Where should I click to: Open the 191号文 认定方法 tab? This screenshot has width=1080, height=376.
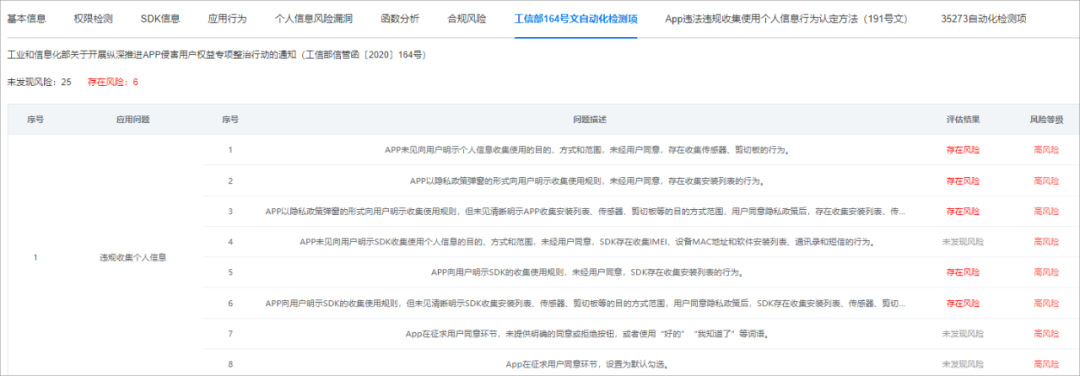pos(786,19)
